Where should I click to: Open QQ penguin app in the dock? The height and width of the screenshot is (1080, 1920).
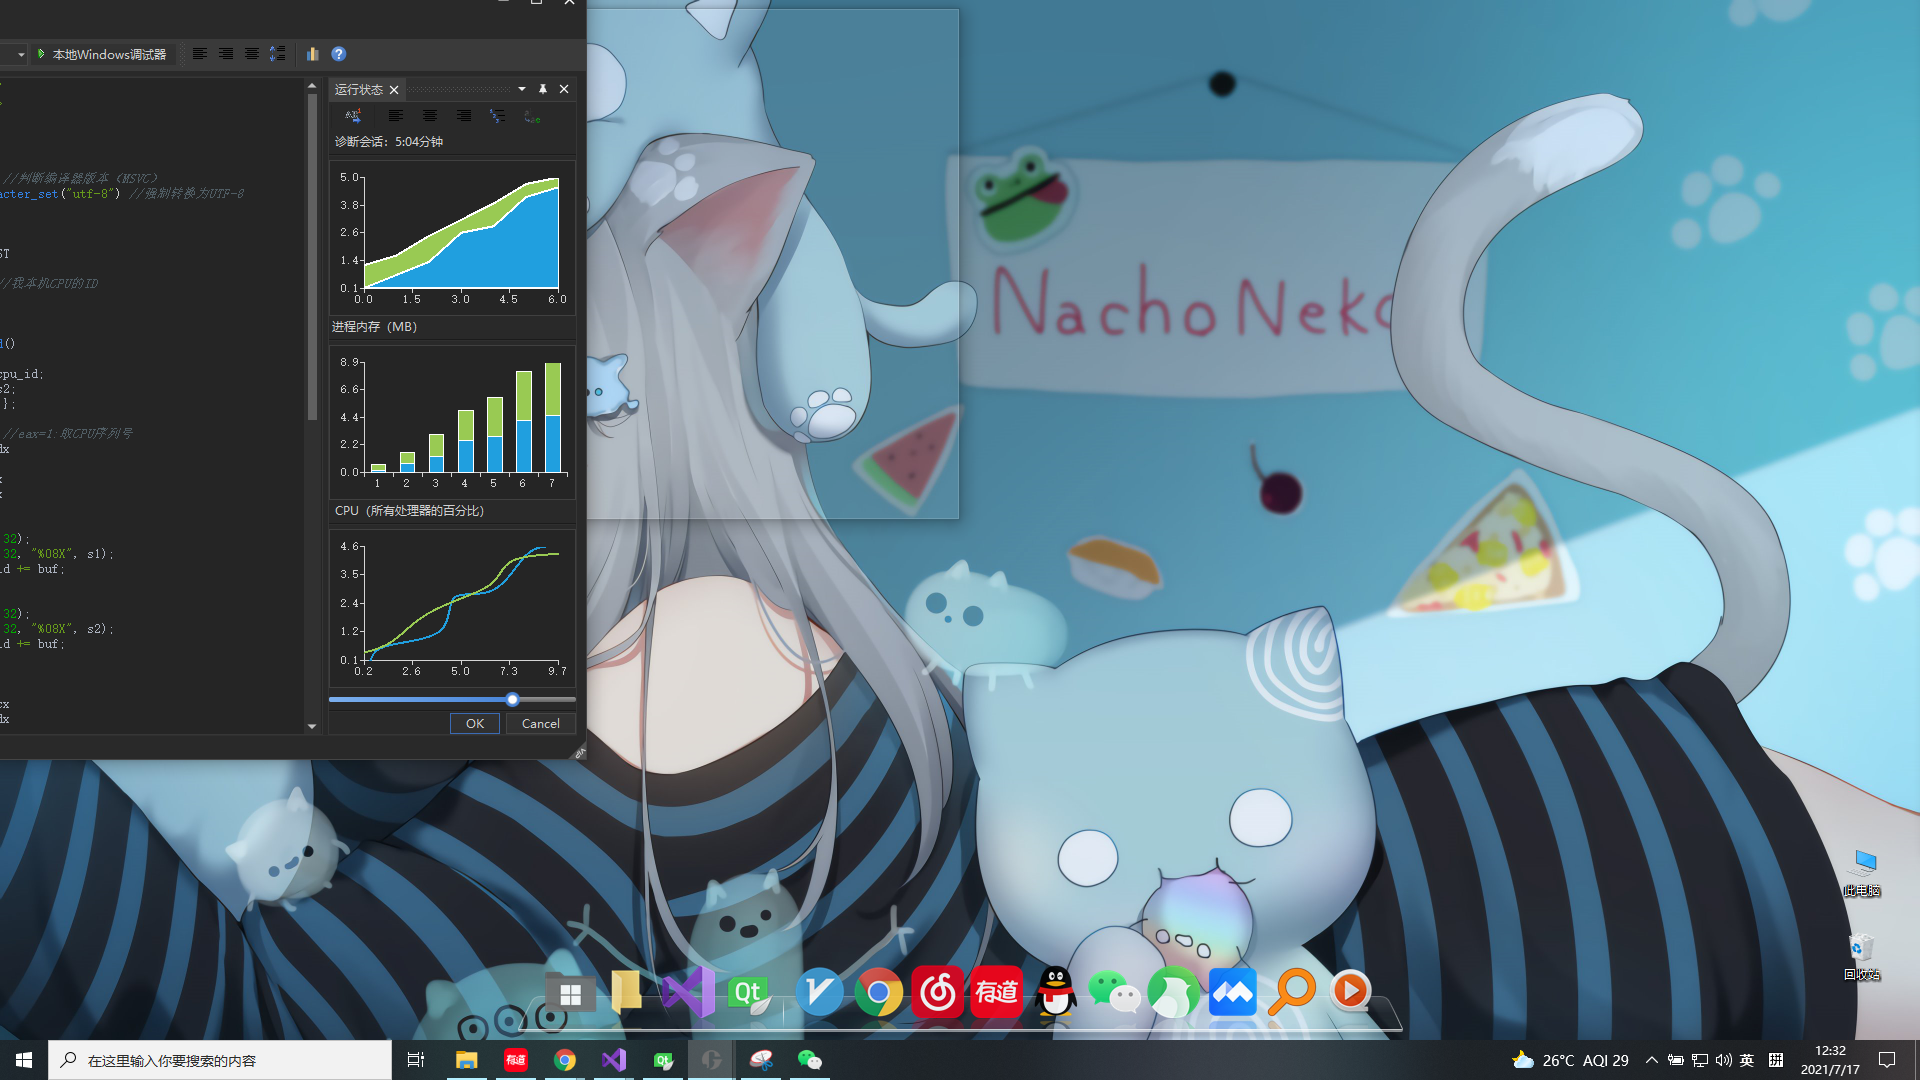(1056, 992)
